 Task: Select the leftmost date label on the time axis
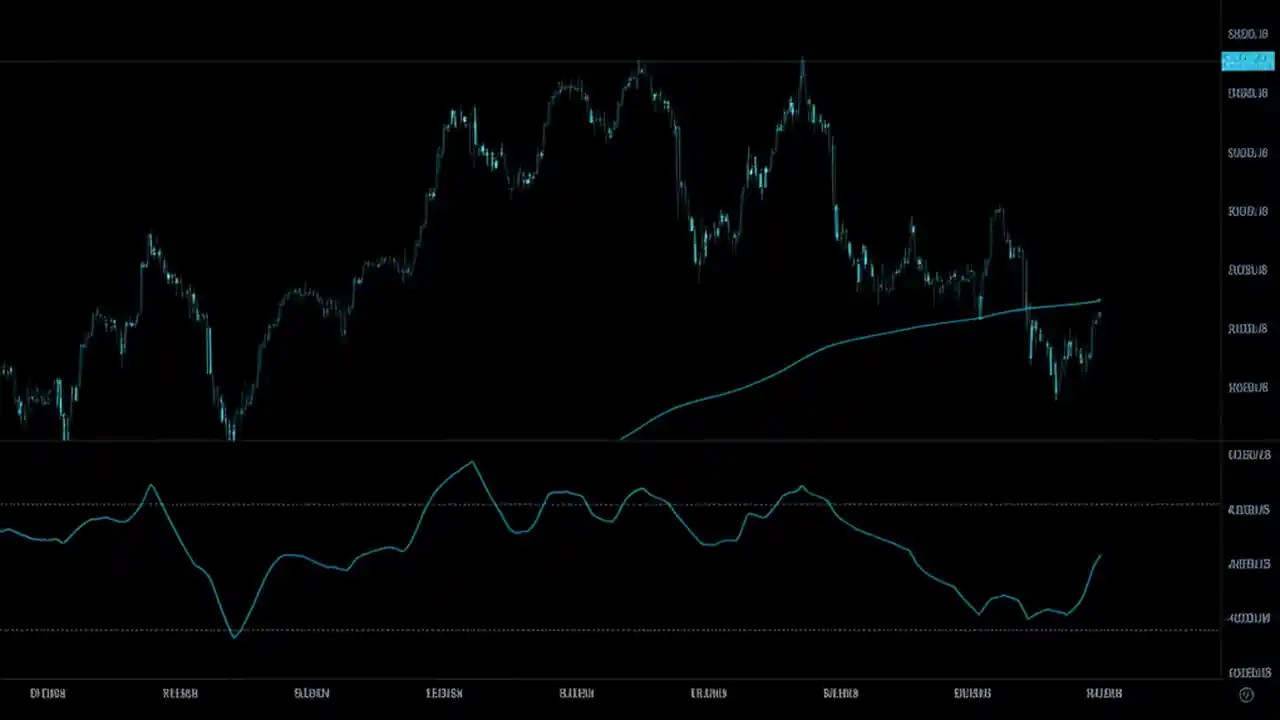click(x=47, y=692)
